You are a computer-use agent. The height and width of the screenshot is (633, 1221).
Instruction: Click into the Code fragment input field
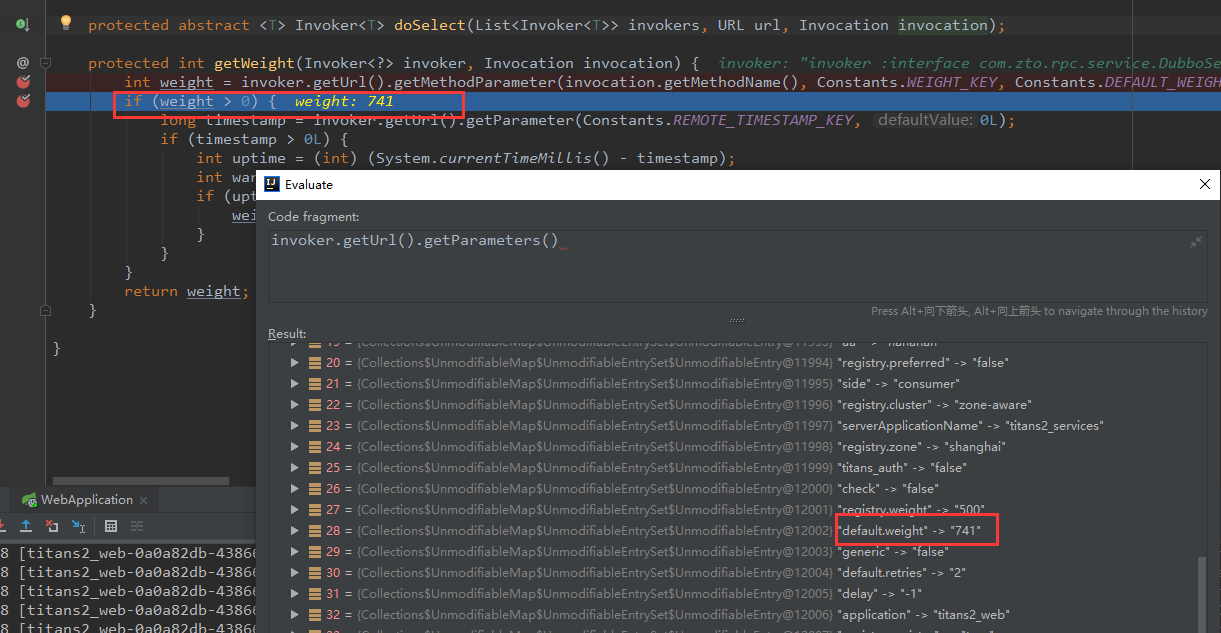[738, 265]
